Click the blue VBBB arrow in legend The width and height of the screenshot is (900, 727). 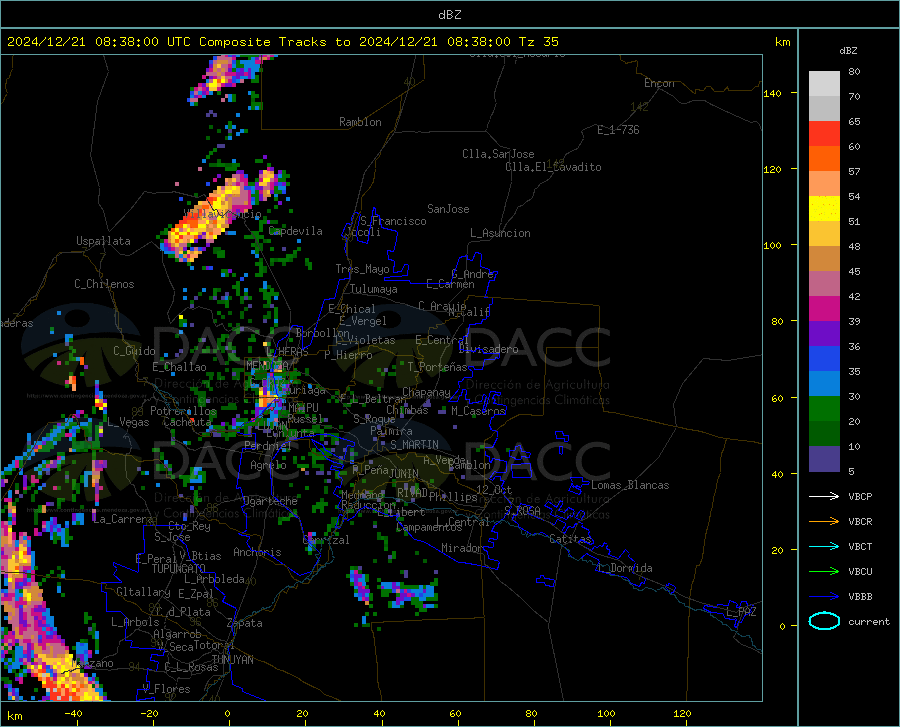[824, 596]
